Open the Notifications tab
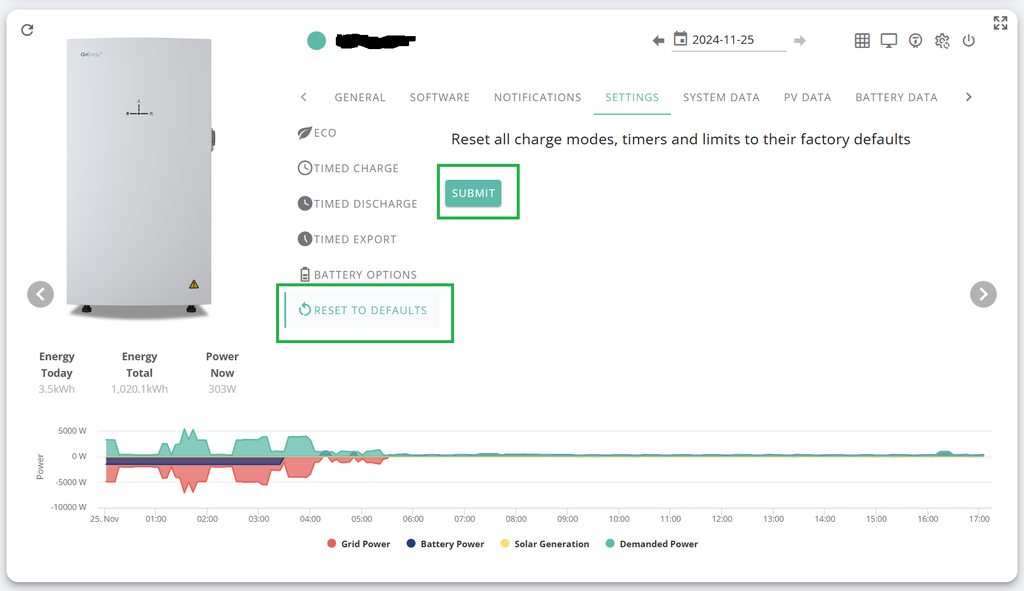 pyautogui.click(x=537, y=98)
